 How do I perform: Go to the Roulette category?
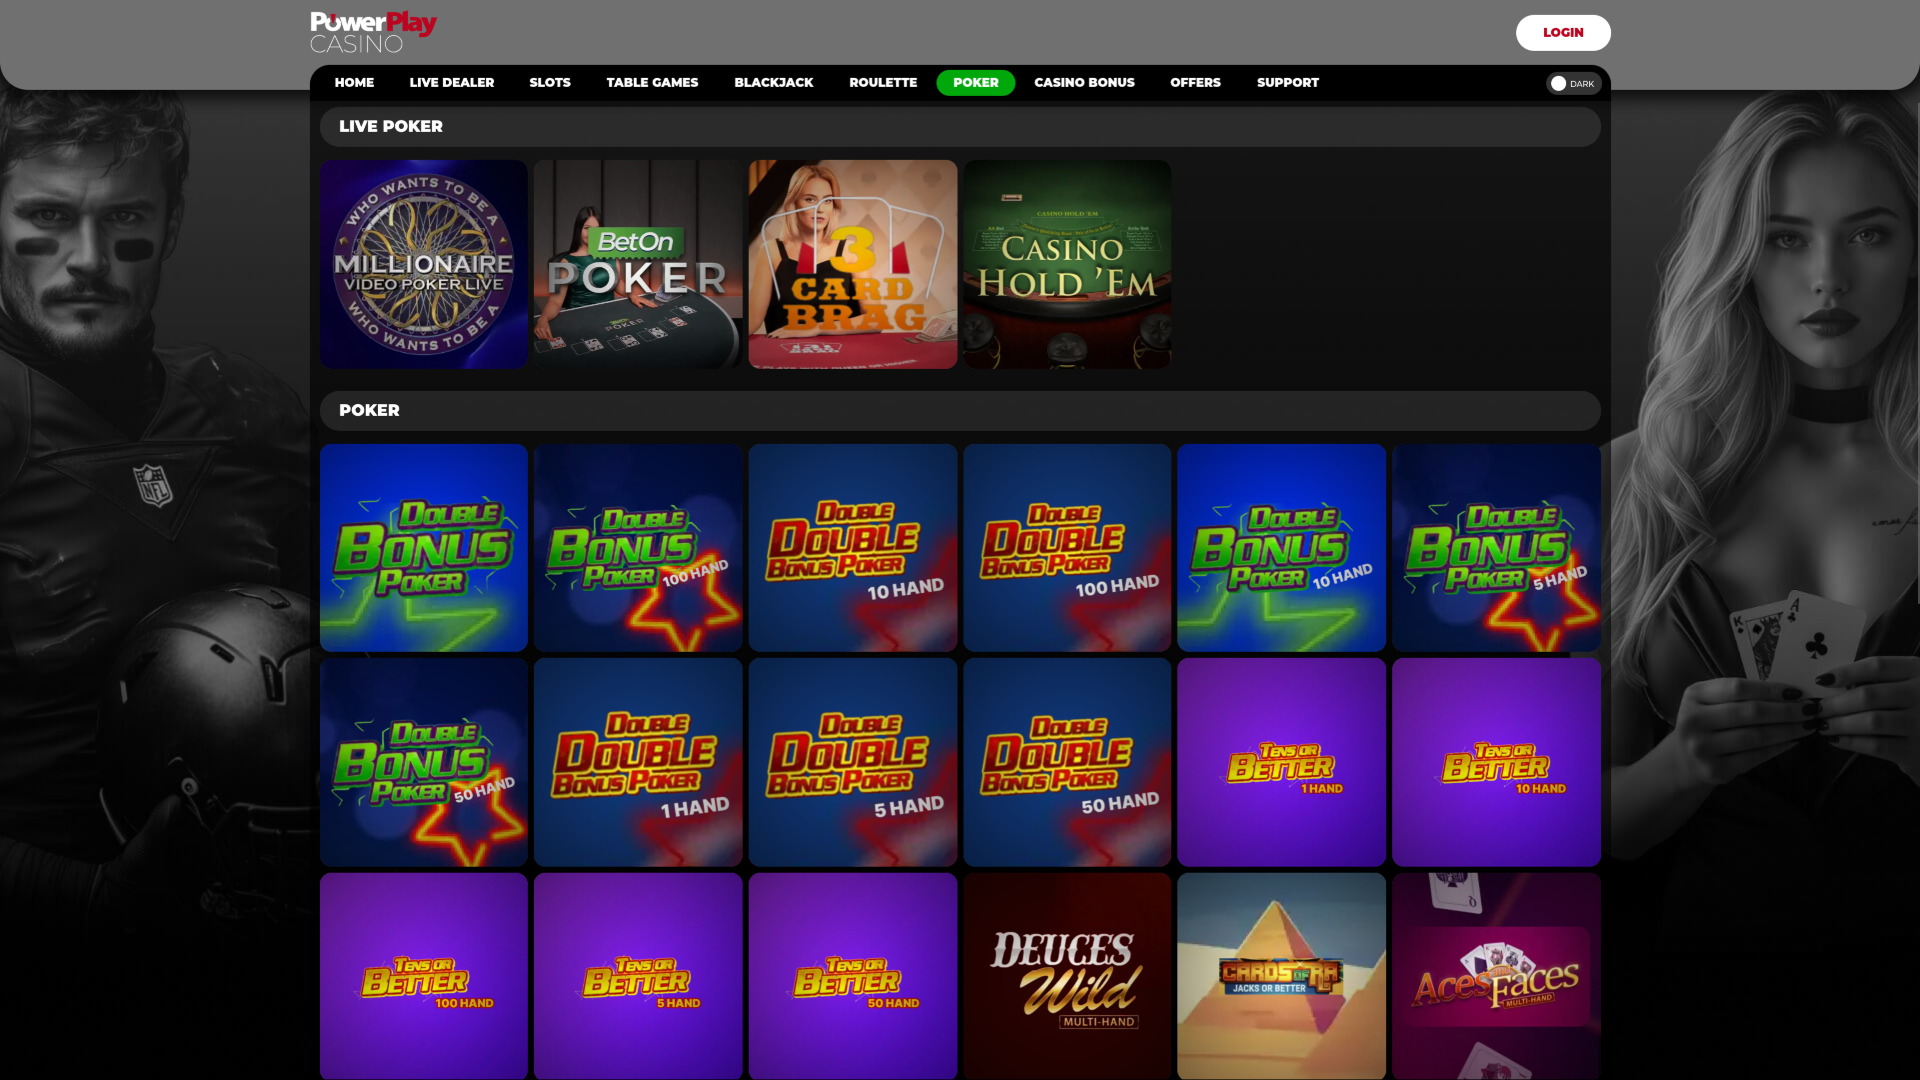[x=882, y=83]
